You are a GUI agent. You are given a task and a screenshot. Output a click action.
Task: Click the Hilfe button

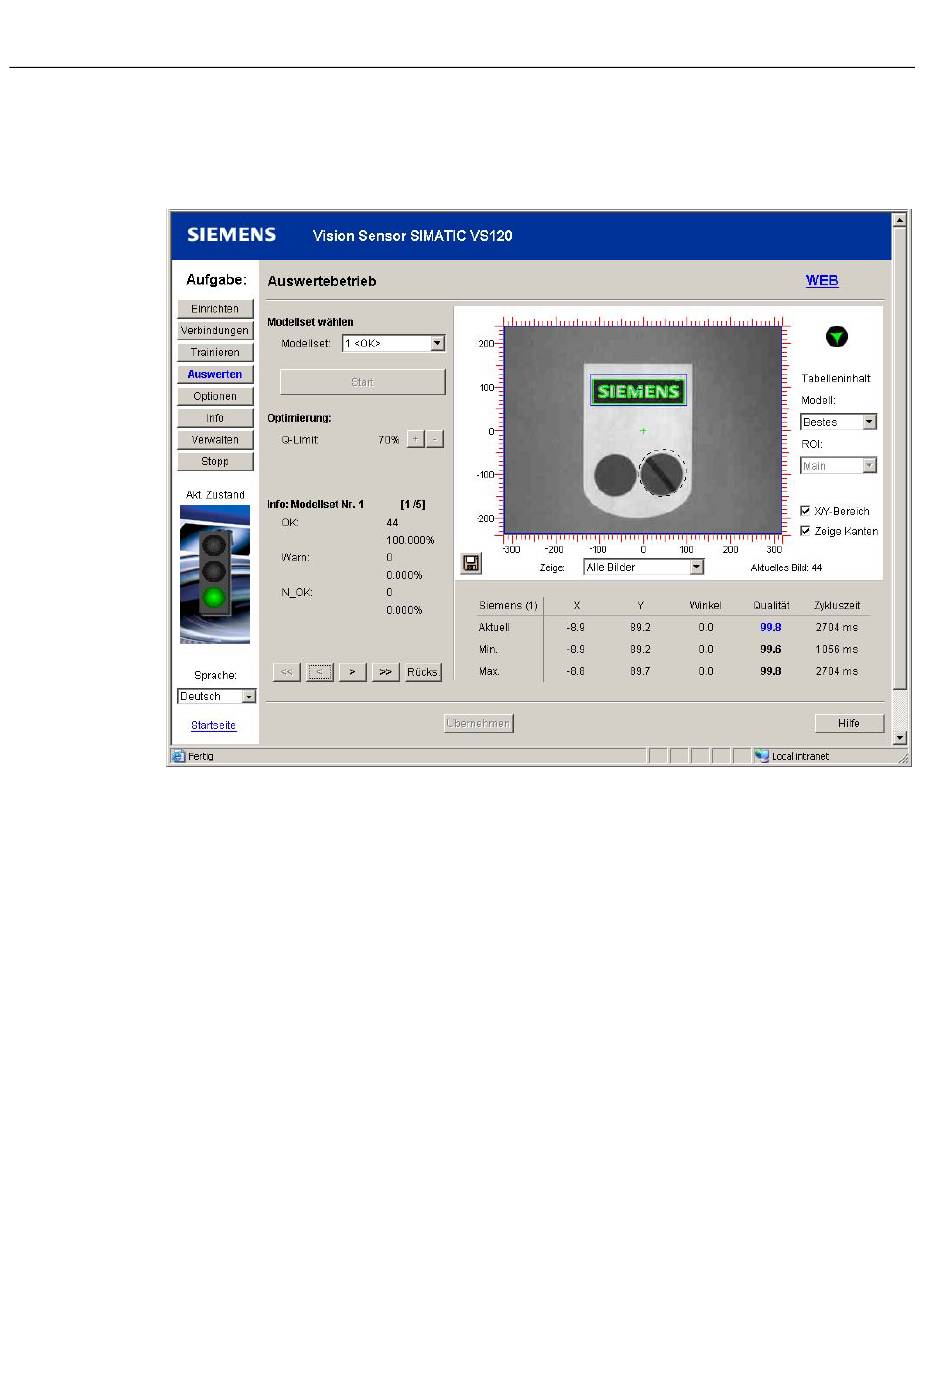(x=848, y=723)
